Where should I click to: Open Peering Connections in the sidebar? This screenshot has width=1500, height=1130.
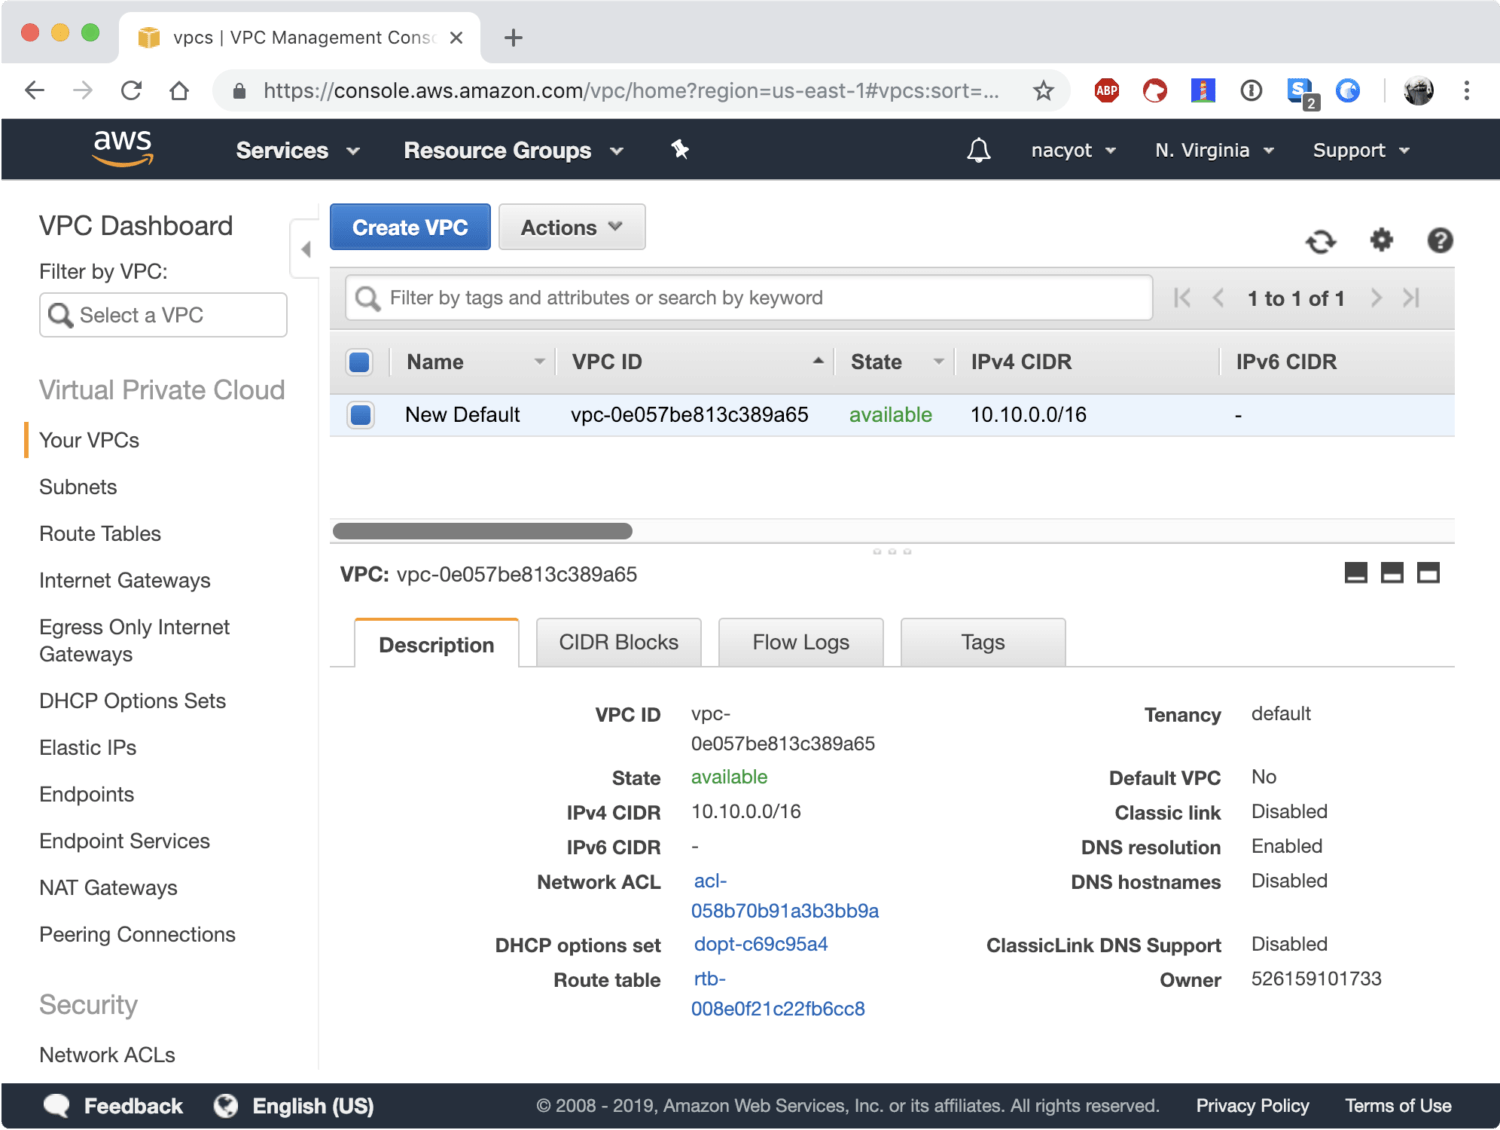point(137,935)
